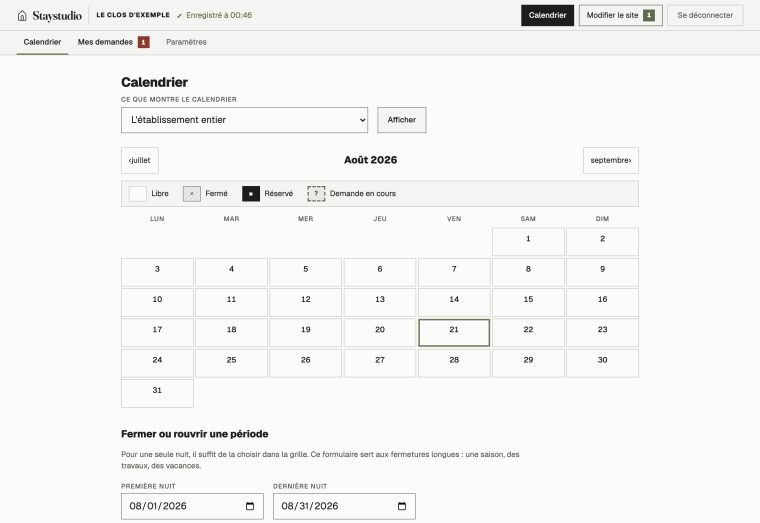Click the Staystudio house logo icon
Image resolution: width=760 pixels, height=523 pixels.
click(x=22, y=16)
